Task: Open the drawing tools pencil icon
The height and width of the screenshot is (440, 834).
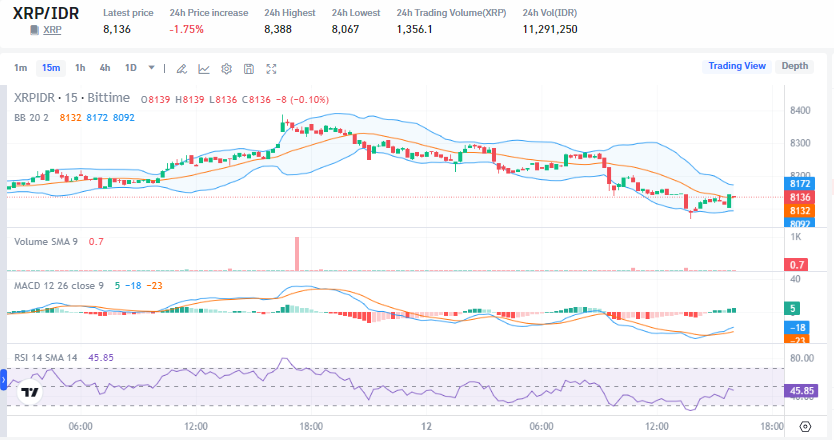Action: click(x=181, y=69)
